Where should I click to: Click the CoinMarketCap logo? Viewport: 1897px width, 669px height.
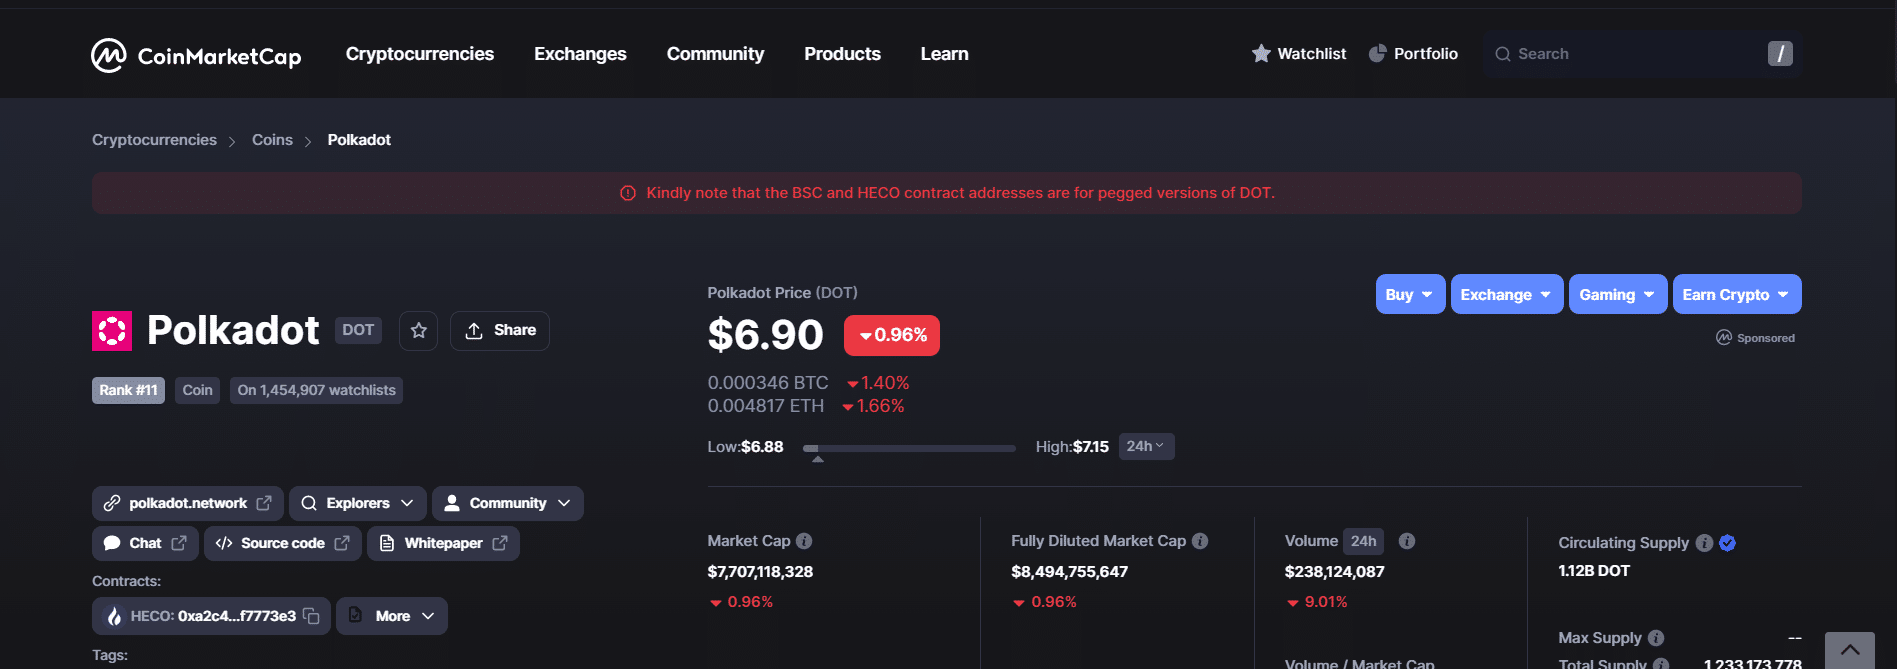[x=196, y=55]
